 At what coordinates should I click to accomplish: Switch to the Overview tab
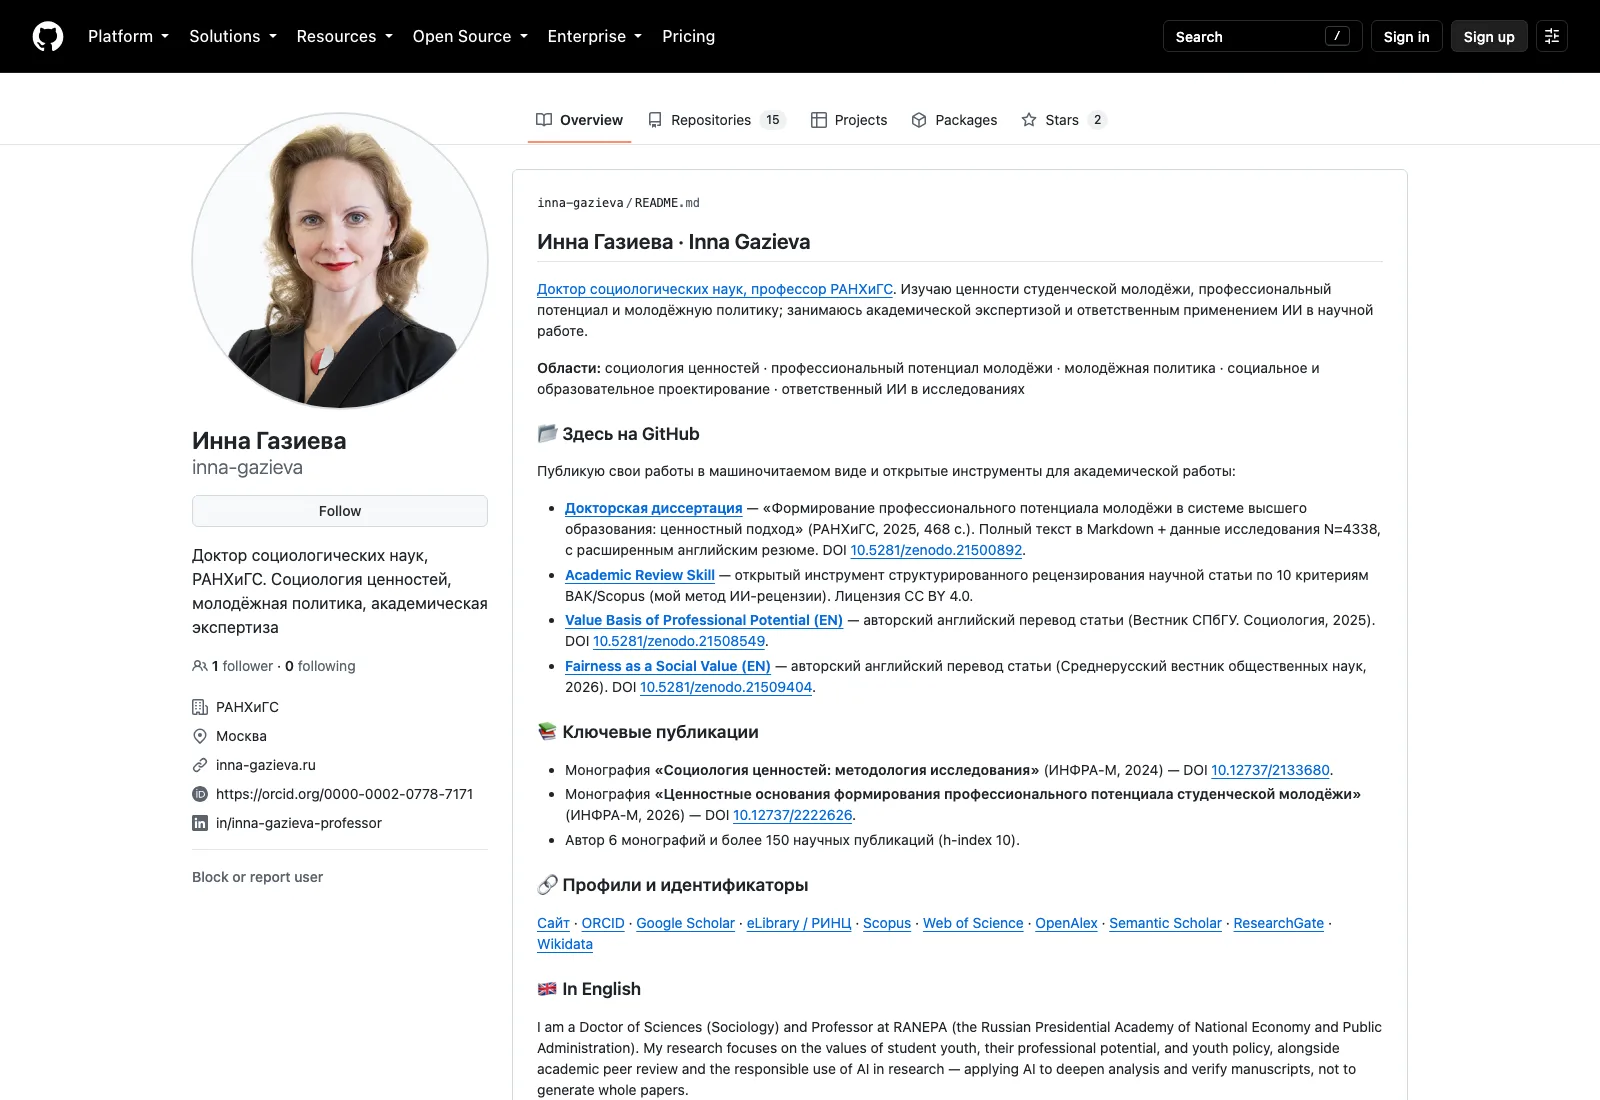579,120
